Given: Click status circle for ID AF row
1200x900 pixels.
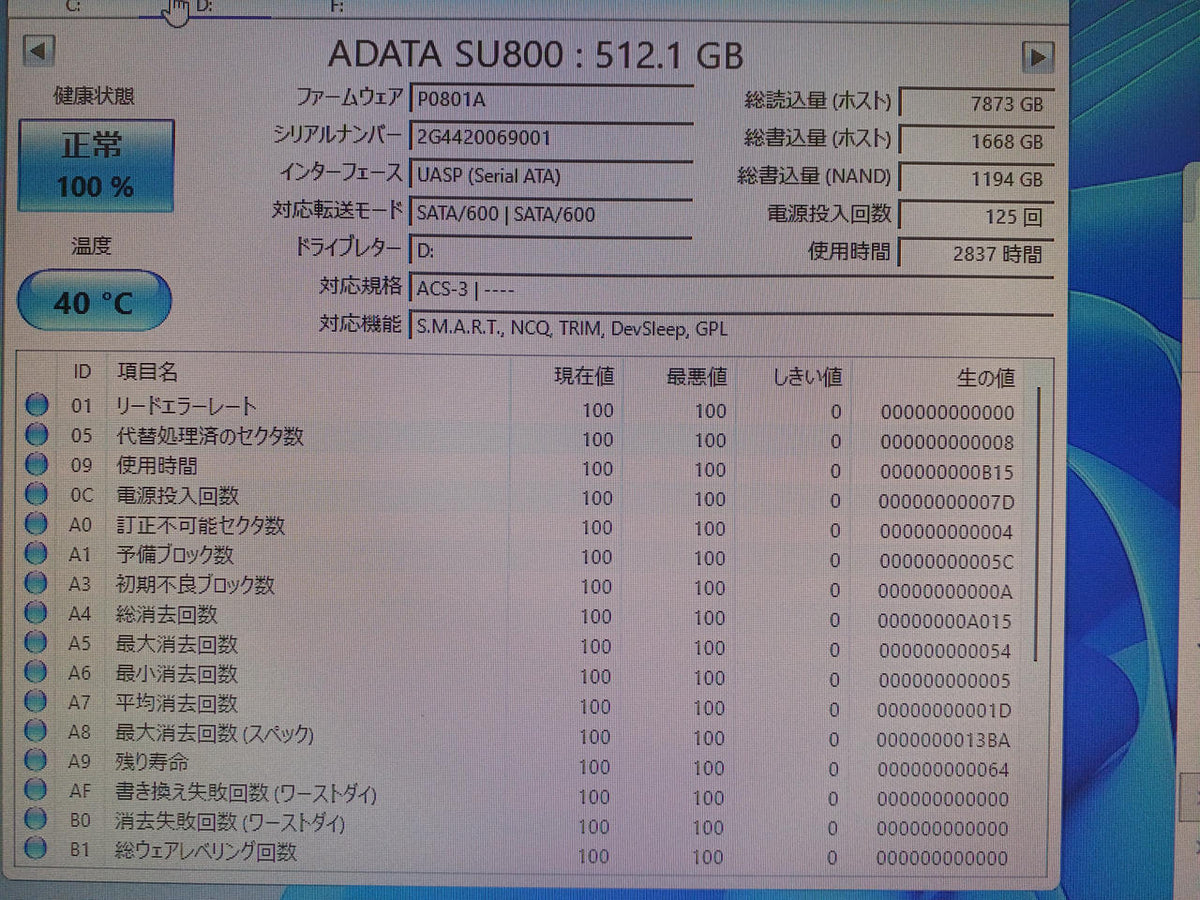Looking at the screenshot, I should click(37, 790).
